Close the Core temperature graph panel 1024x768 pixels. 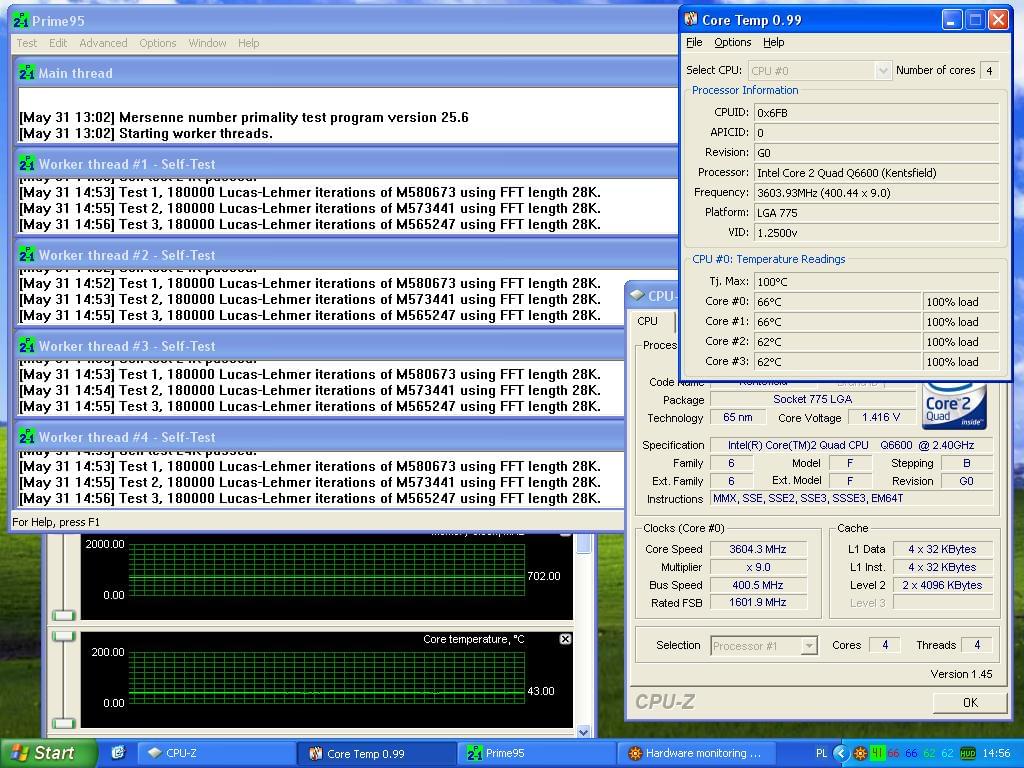565,639
